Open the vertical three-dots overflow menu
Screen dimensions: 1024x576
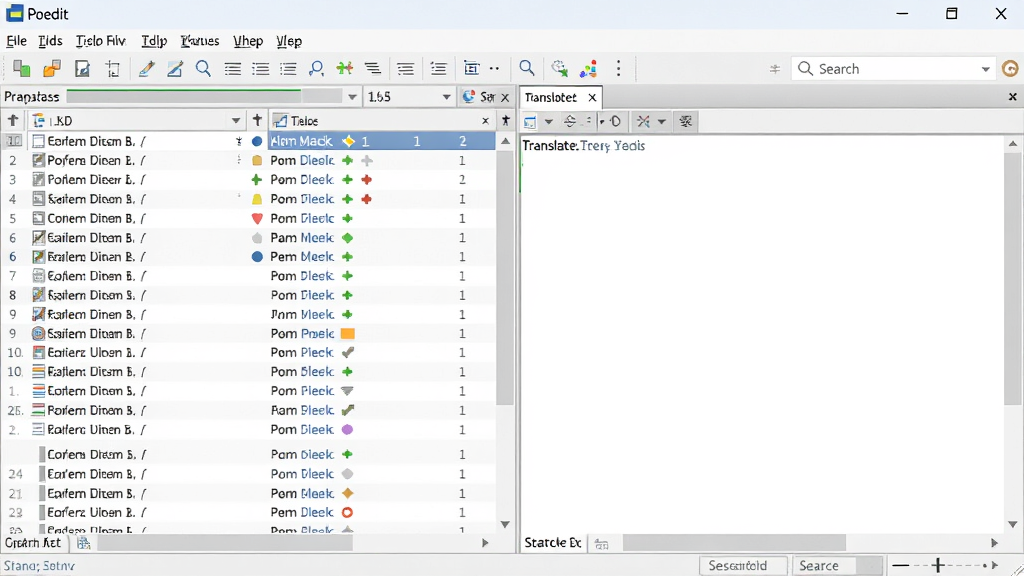[x=618, y=69]
